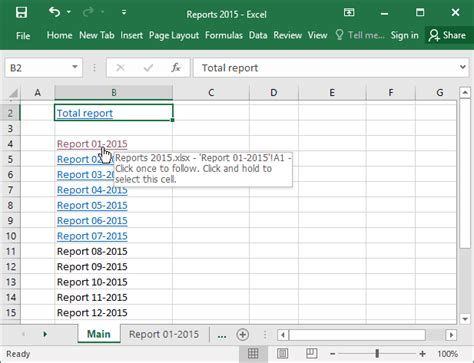The width and height of the screenshot is (474, 363).
Task: Click the greyed Redo arrow
Action: pyautogui.click(x=88, y=12)
